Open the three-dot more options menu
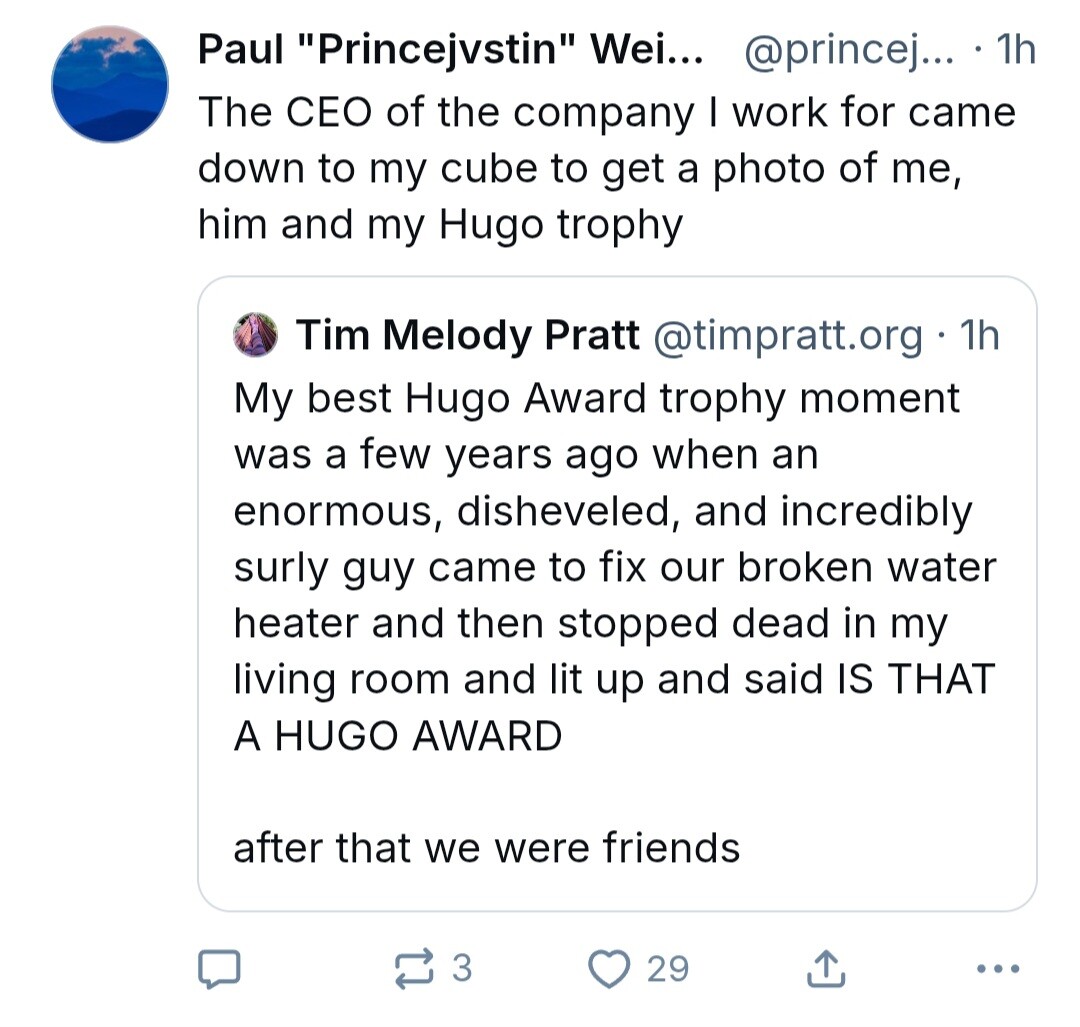 point(998,968)
